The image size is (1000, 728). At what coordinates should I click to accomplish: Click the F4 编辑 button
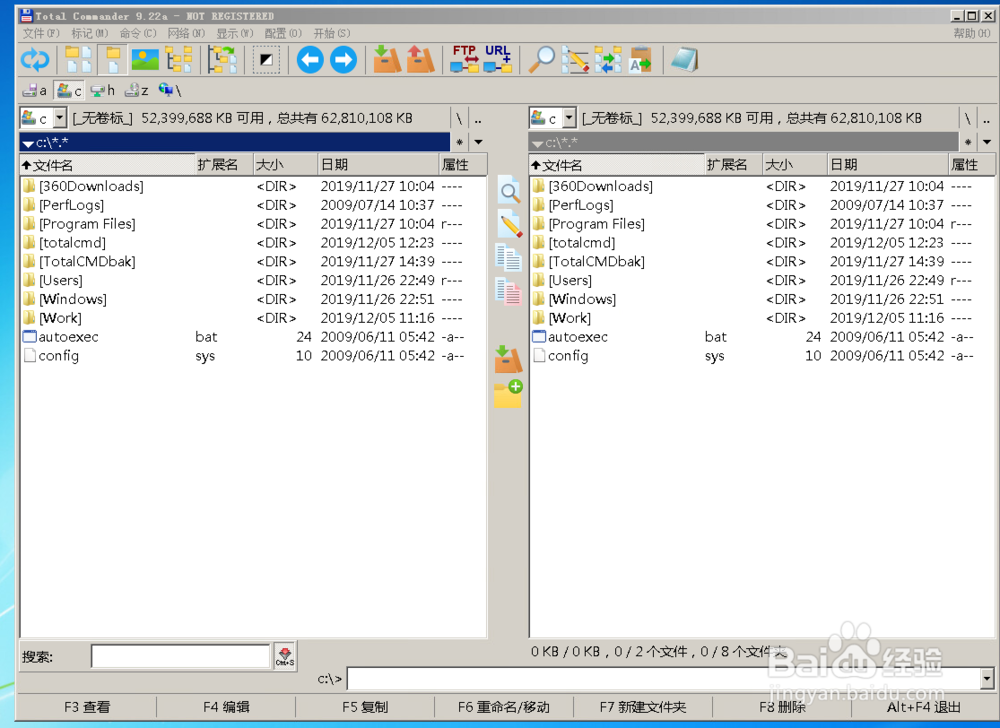(x=226, y=707)
